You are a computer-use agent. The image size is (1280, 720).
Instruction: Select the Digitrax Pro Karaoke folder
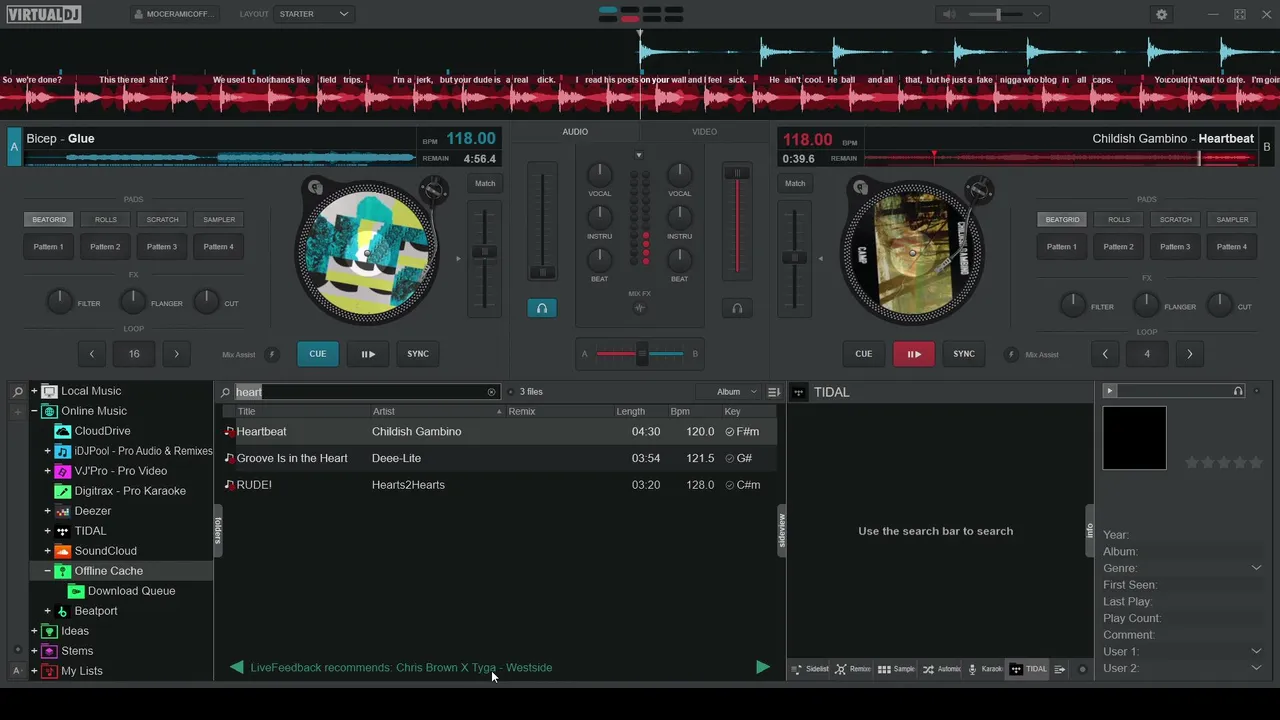[x=130, y=491]
